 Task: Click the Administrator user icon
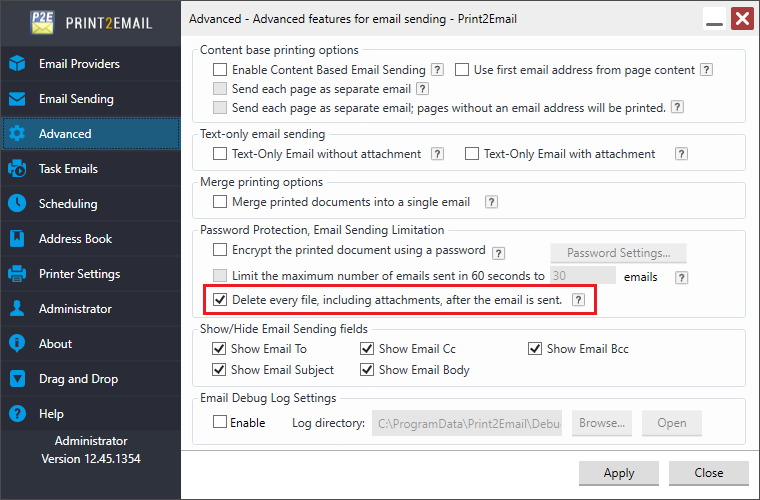(17, 309)
